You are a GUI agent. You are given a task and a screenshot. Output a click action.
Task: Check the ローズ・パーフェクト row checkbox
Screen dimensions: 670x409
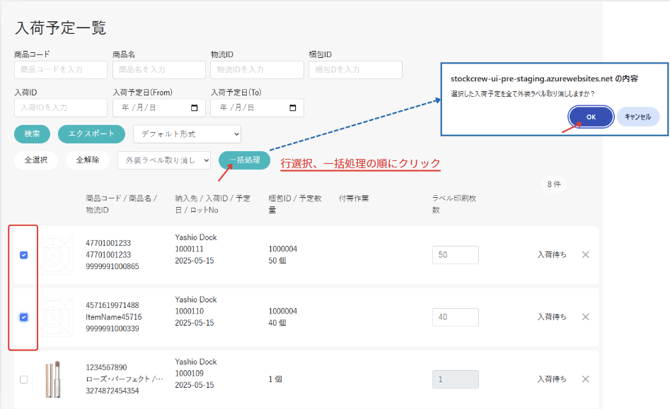pos(24,379)
